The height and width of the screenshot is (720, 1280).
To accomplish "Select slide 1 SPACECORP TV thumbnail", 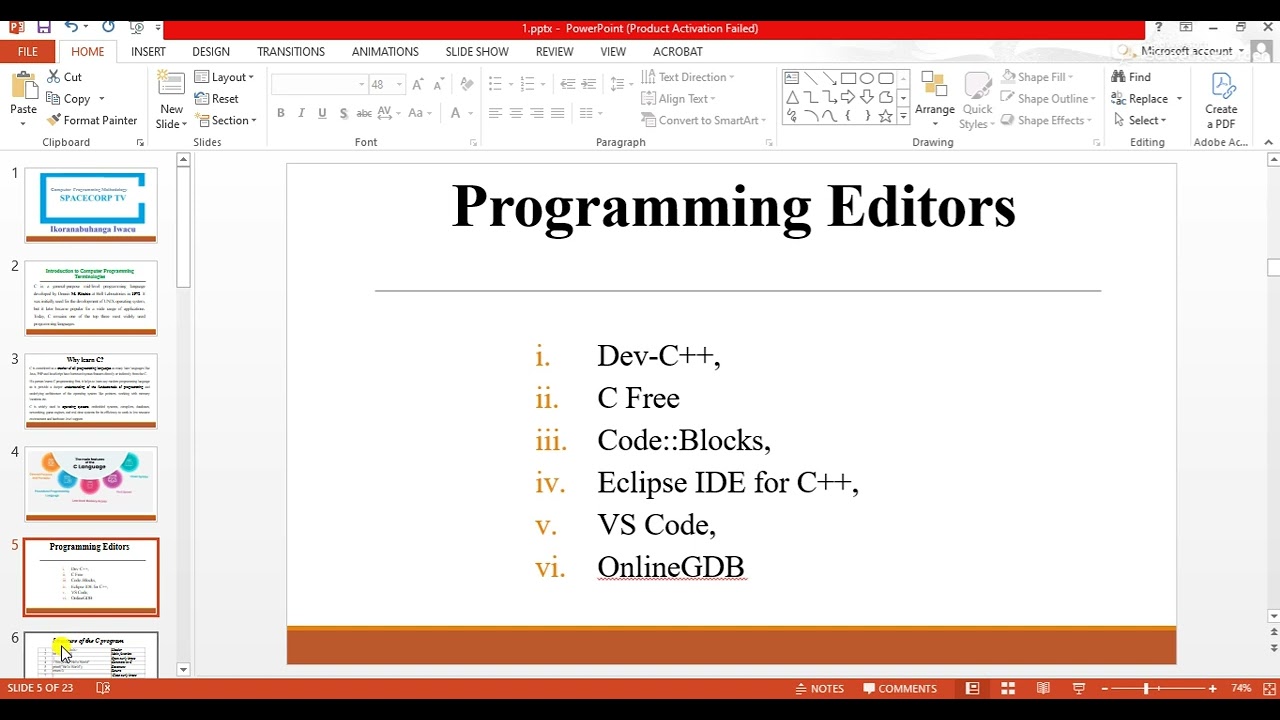I will point(91,205).
